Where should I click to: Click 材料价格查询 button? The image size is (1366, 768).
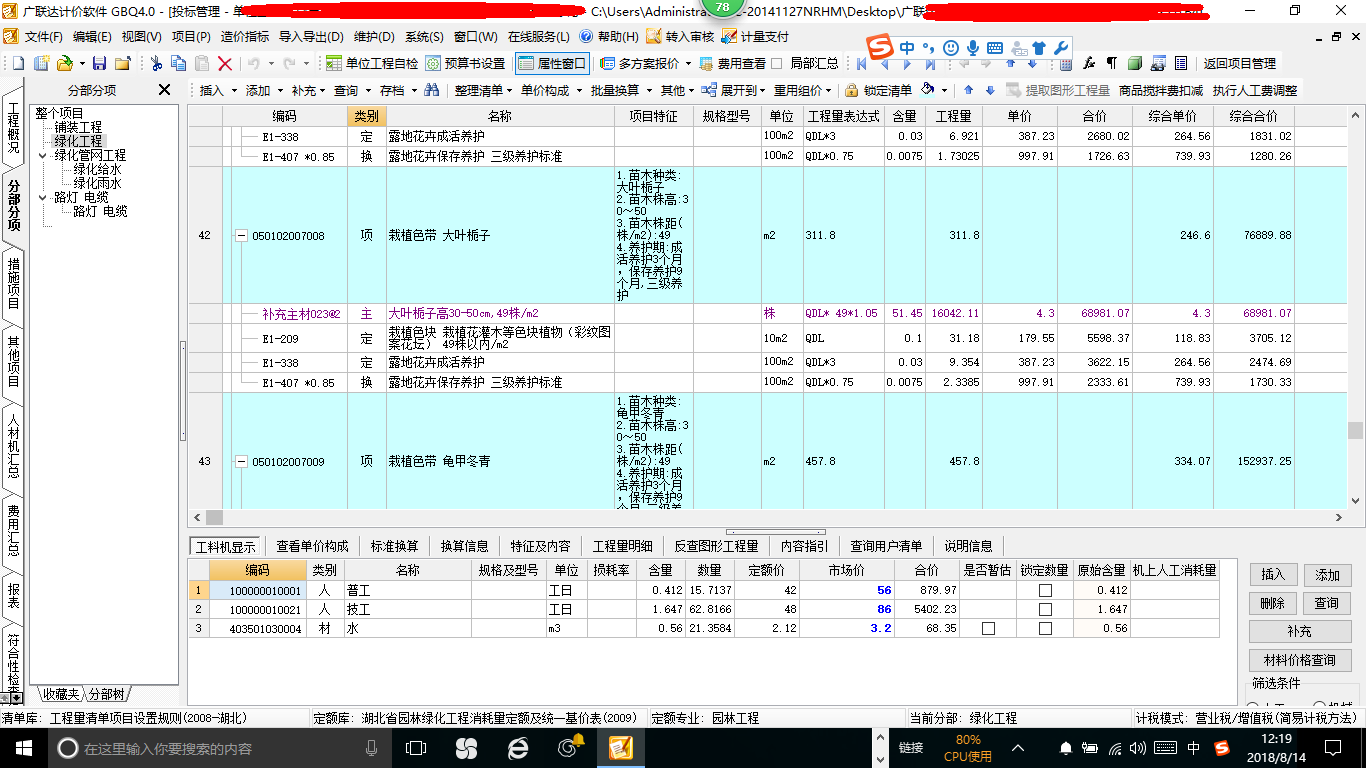[1300, 660]
